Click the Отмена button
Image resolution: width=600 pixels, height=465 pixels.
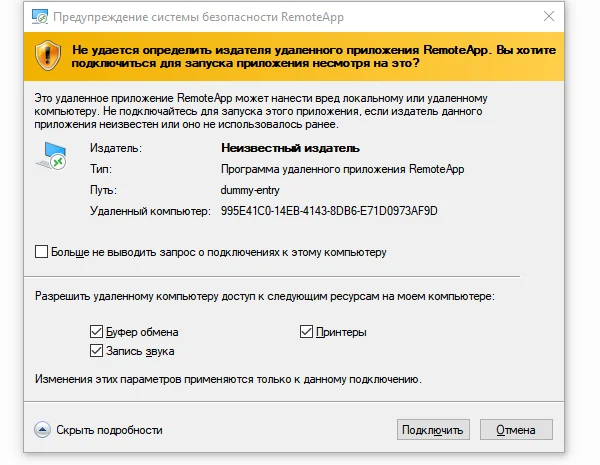(x=516, y=430)
